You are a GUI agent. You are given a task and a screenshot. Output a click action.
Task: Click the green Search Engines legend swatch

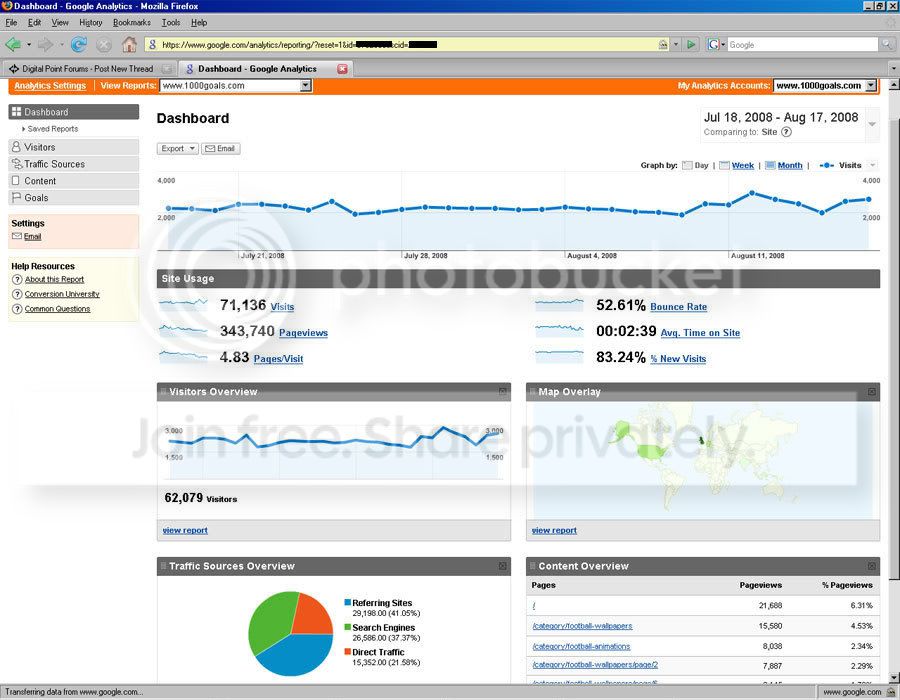coord(347,627)
